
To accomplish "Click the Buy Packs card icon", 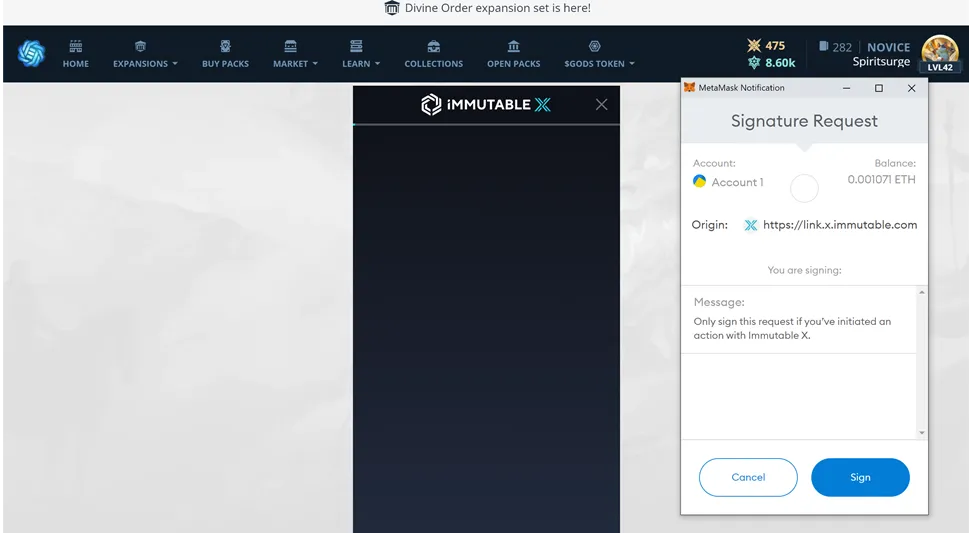I will tap(225, 46).
